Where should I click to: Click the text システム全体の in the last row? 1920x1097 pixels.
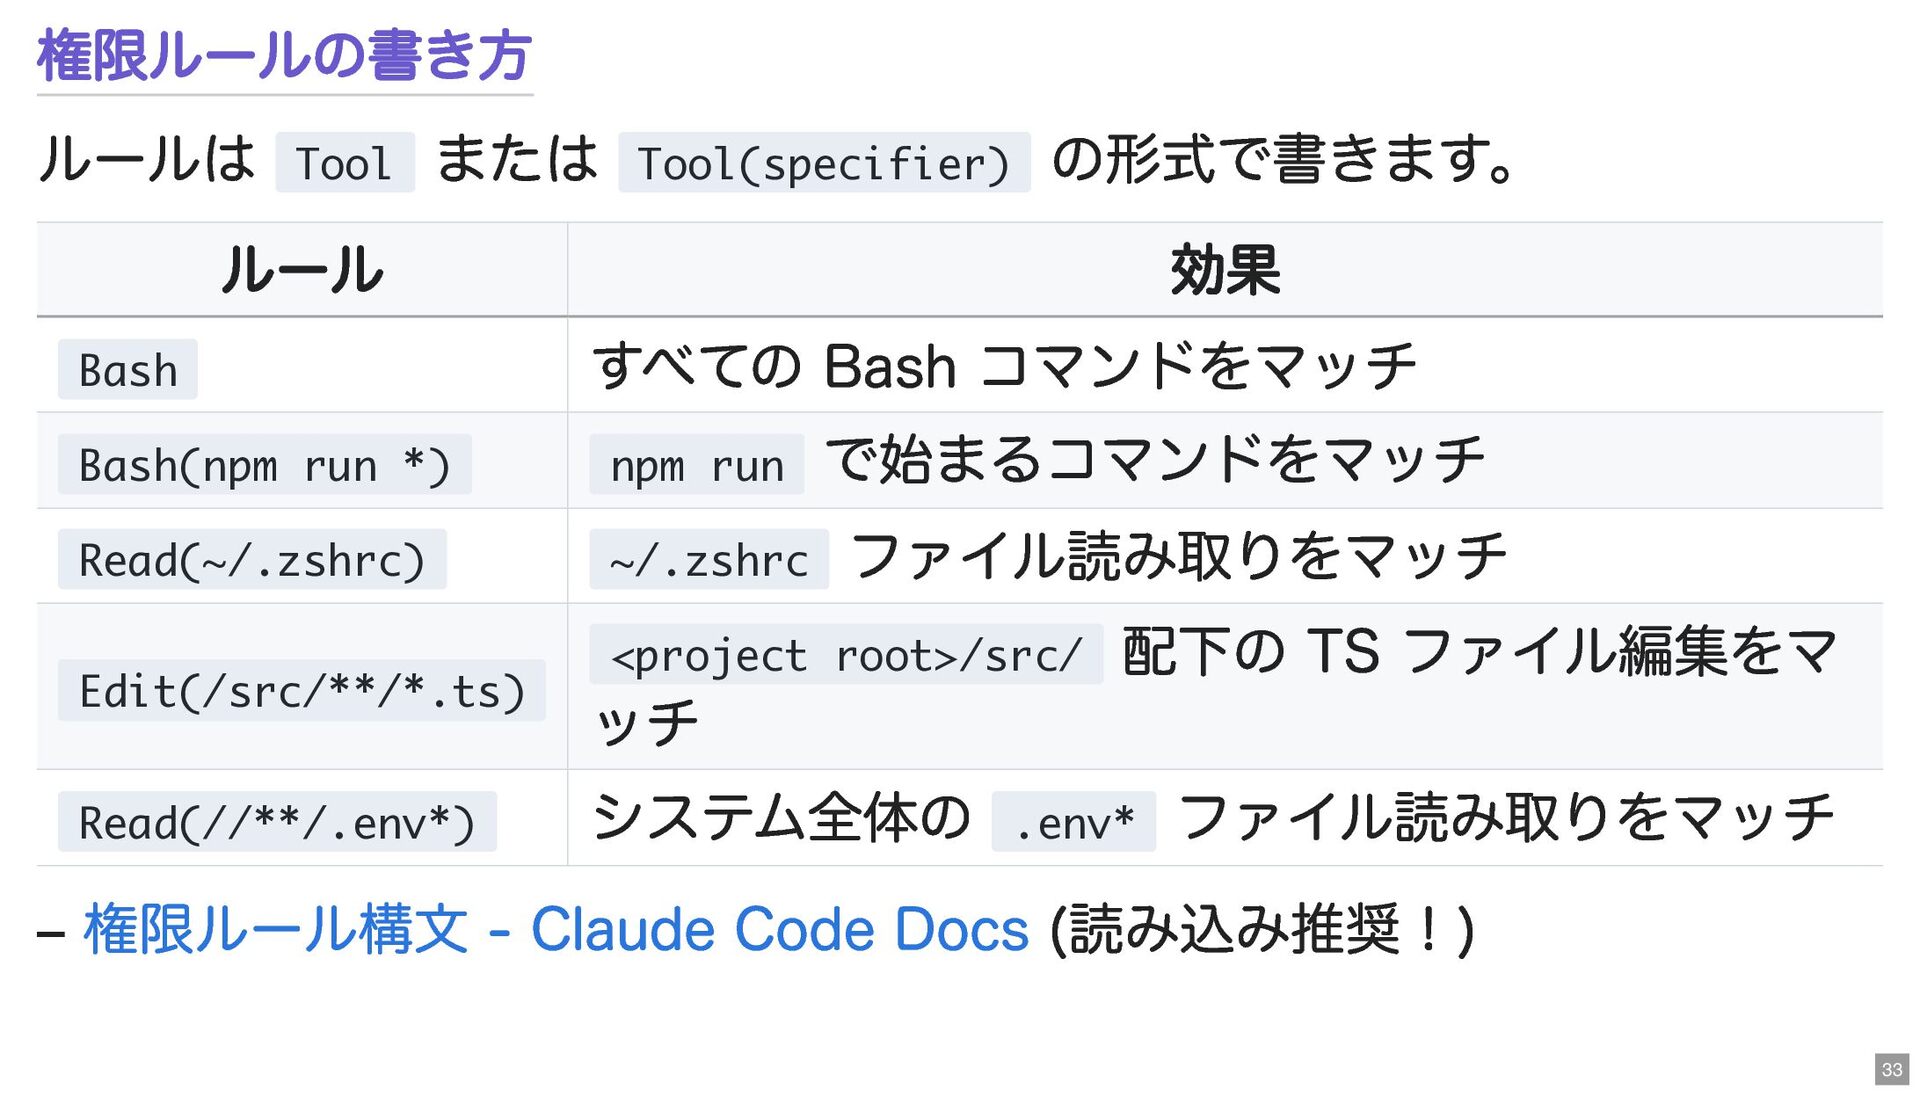point(781,818)
